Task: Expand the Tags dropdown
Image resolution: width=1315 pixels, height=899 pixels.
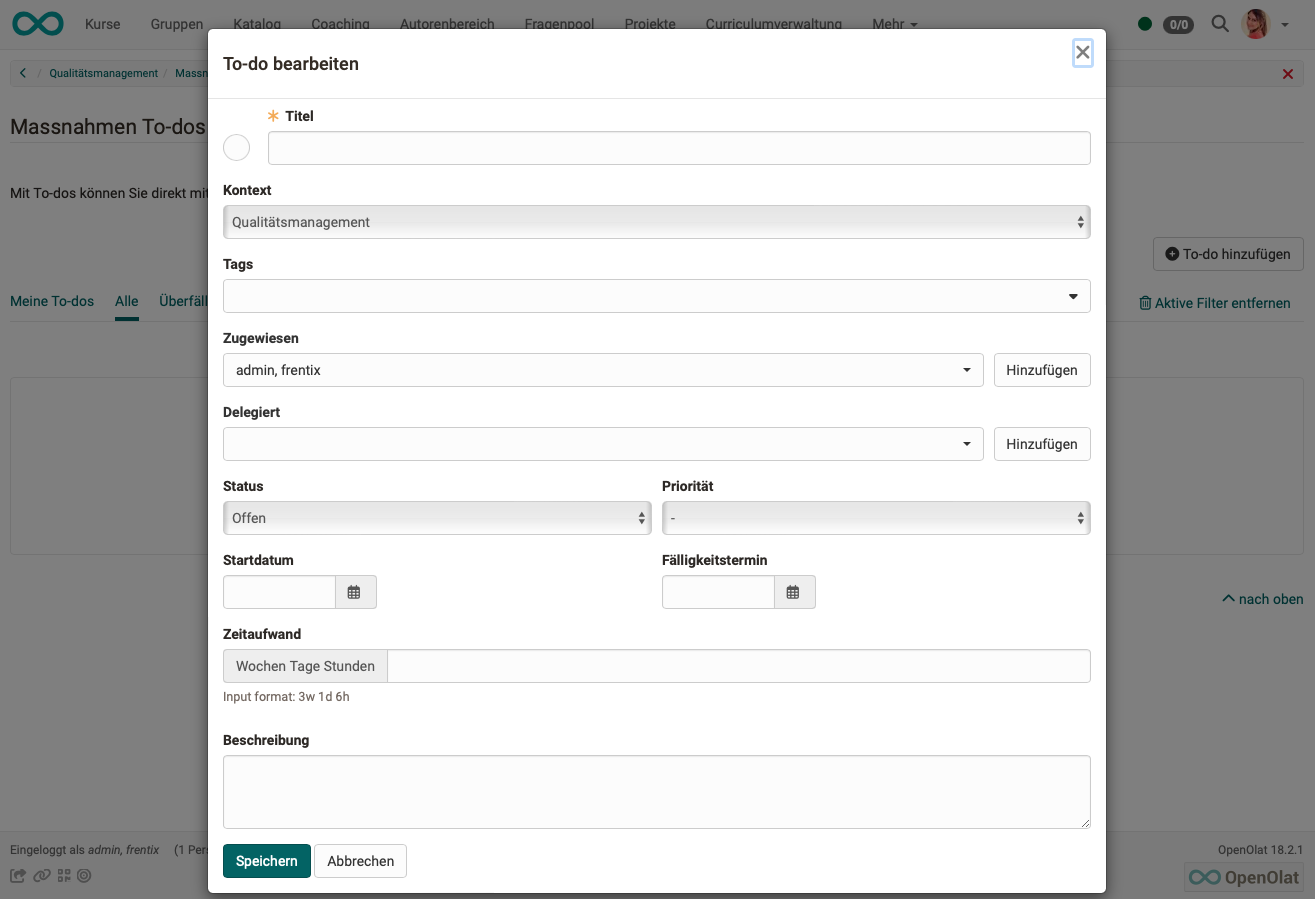Action: point(1073,296)
